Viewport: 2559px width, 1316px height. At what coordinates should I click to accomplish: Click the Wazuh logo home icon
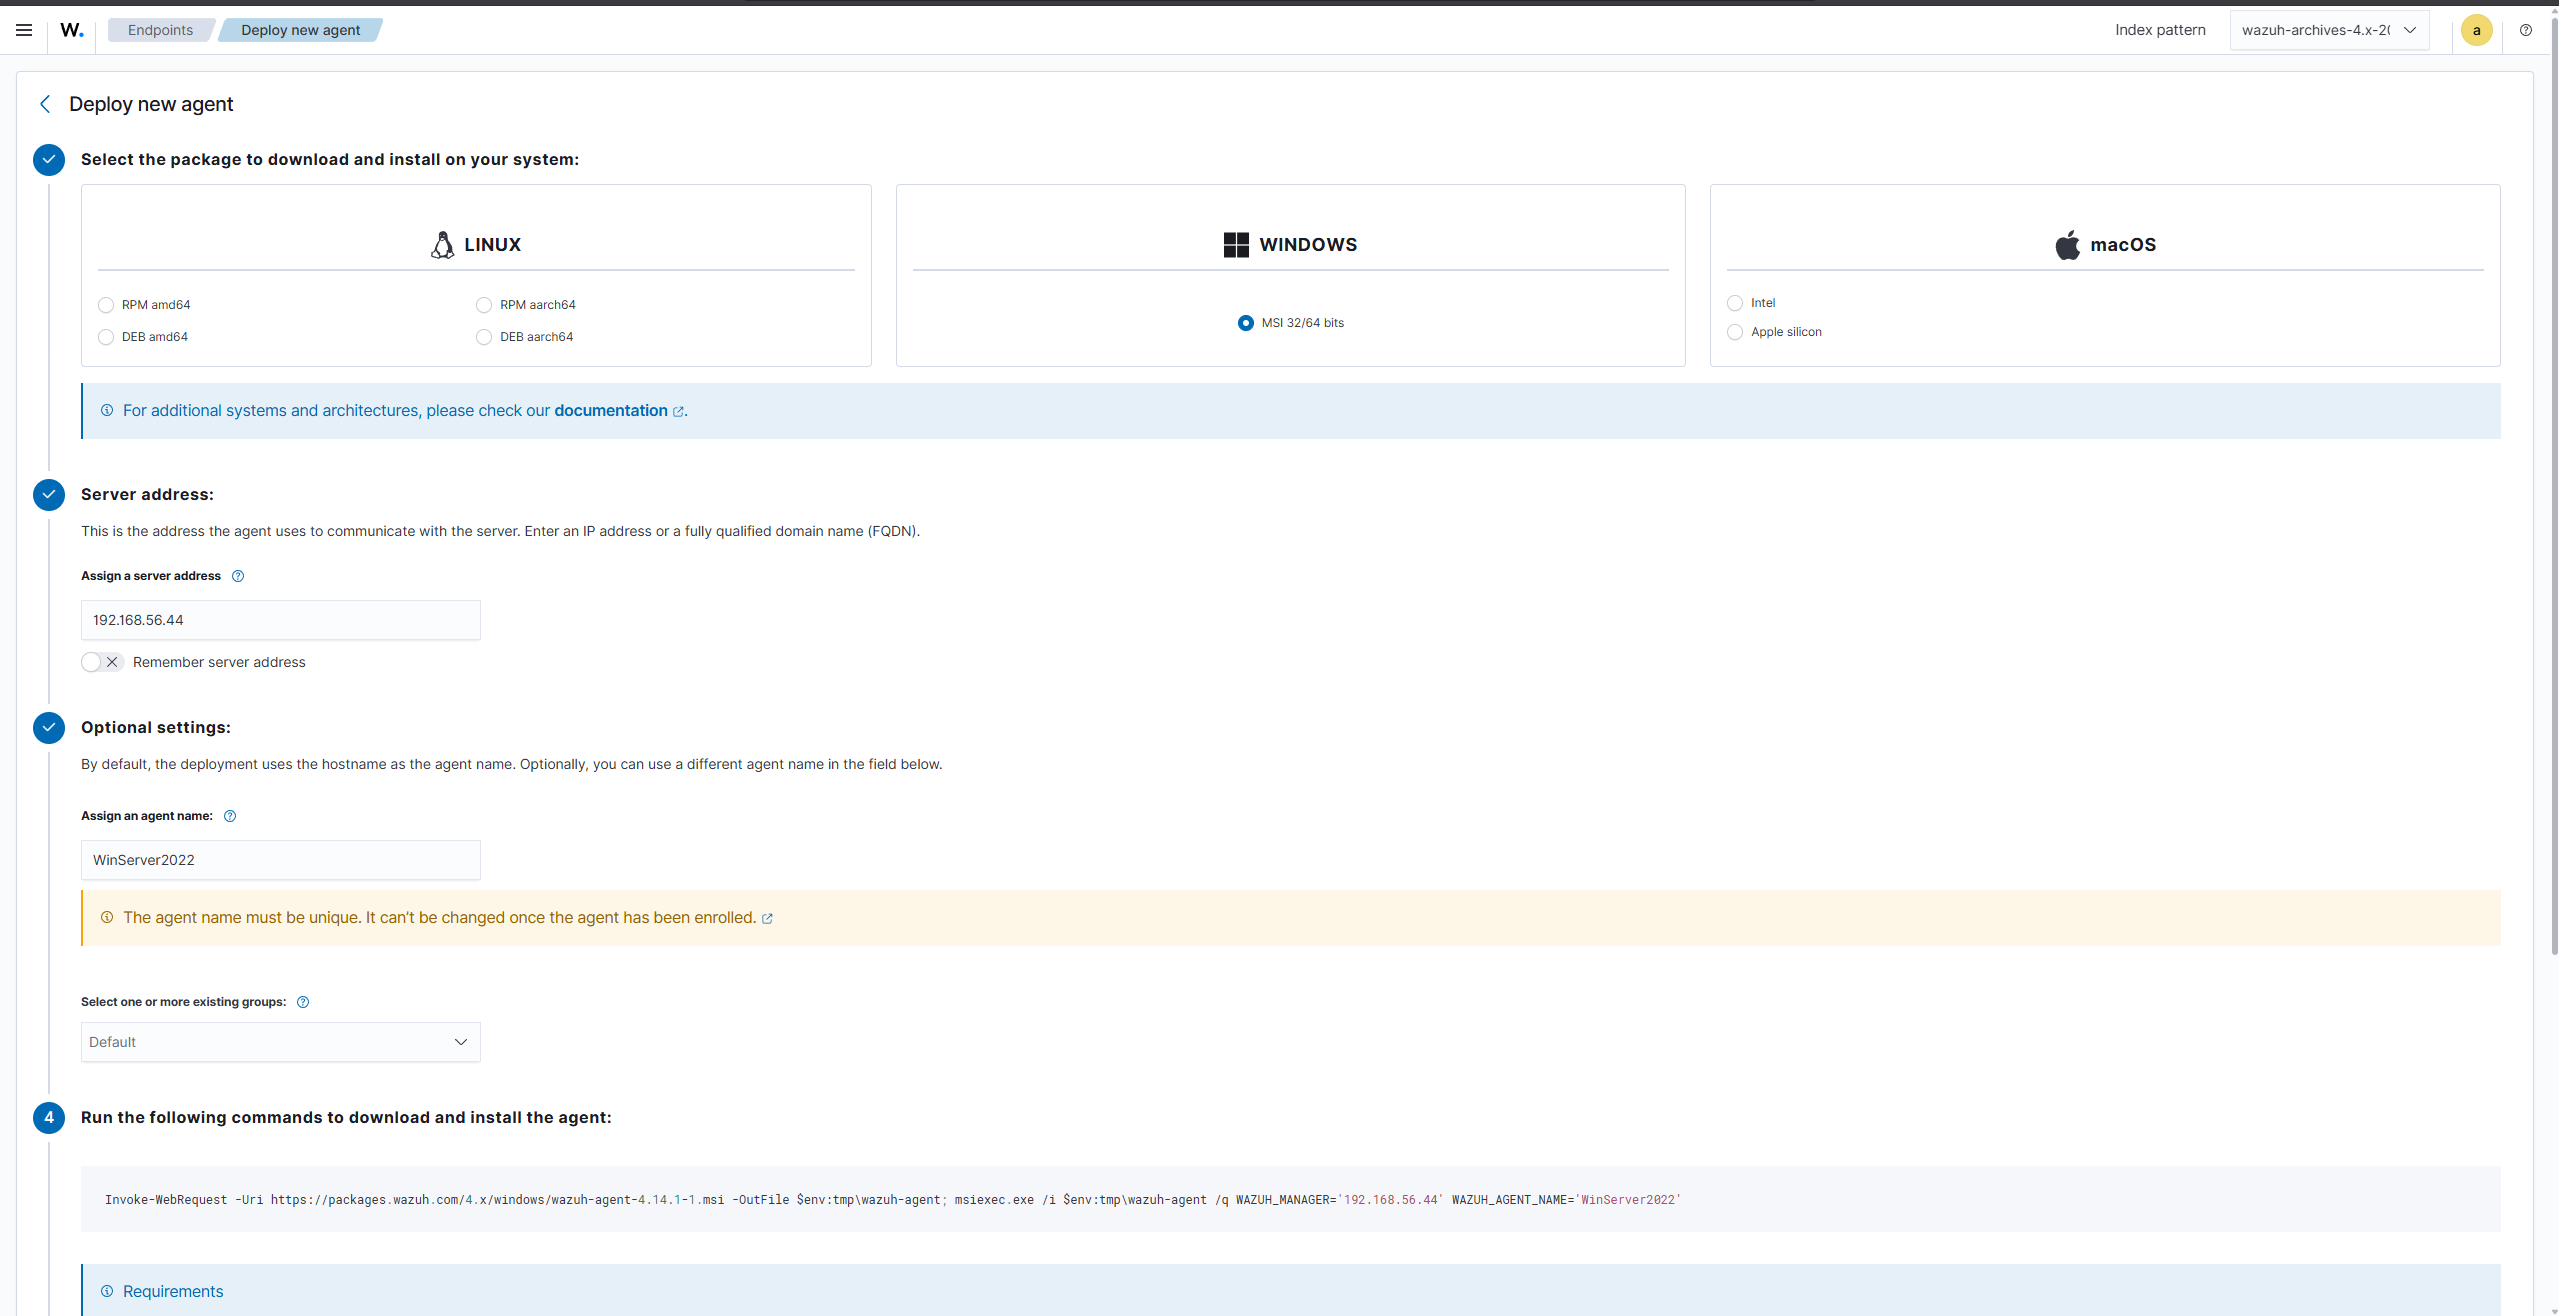72,30
